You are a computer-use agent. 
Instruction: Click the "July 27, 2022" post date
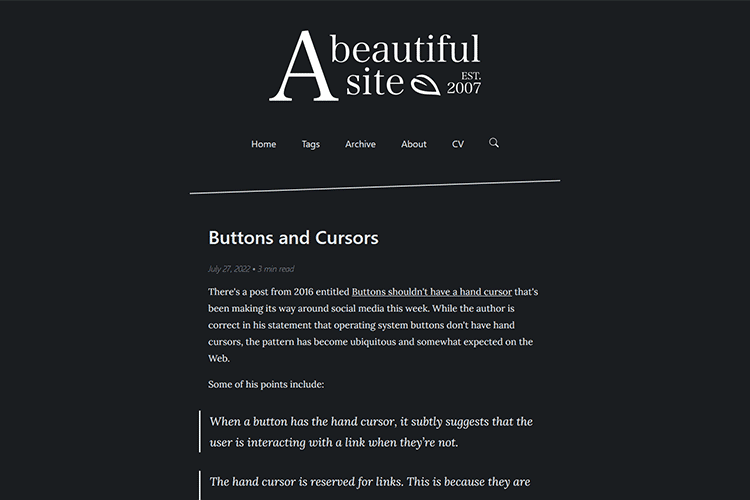(229, 269)
